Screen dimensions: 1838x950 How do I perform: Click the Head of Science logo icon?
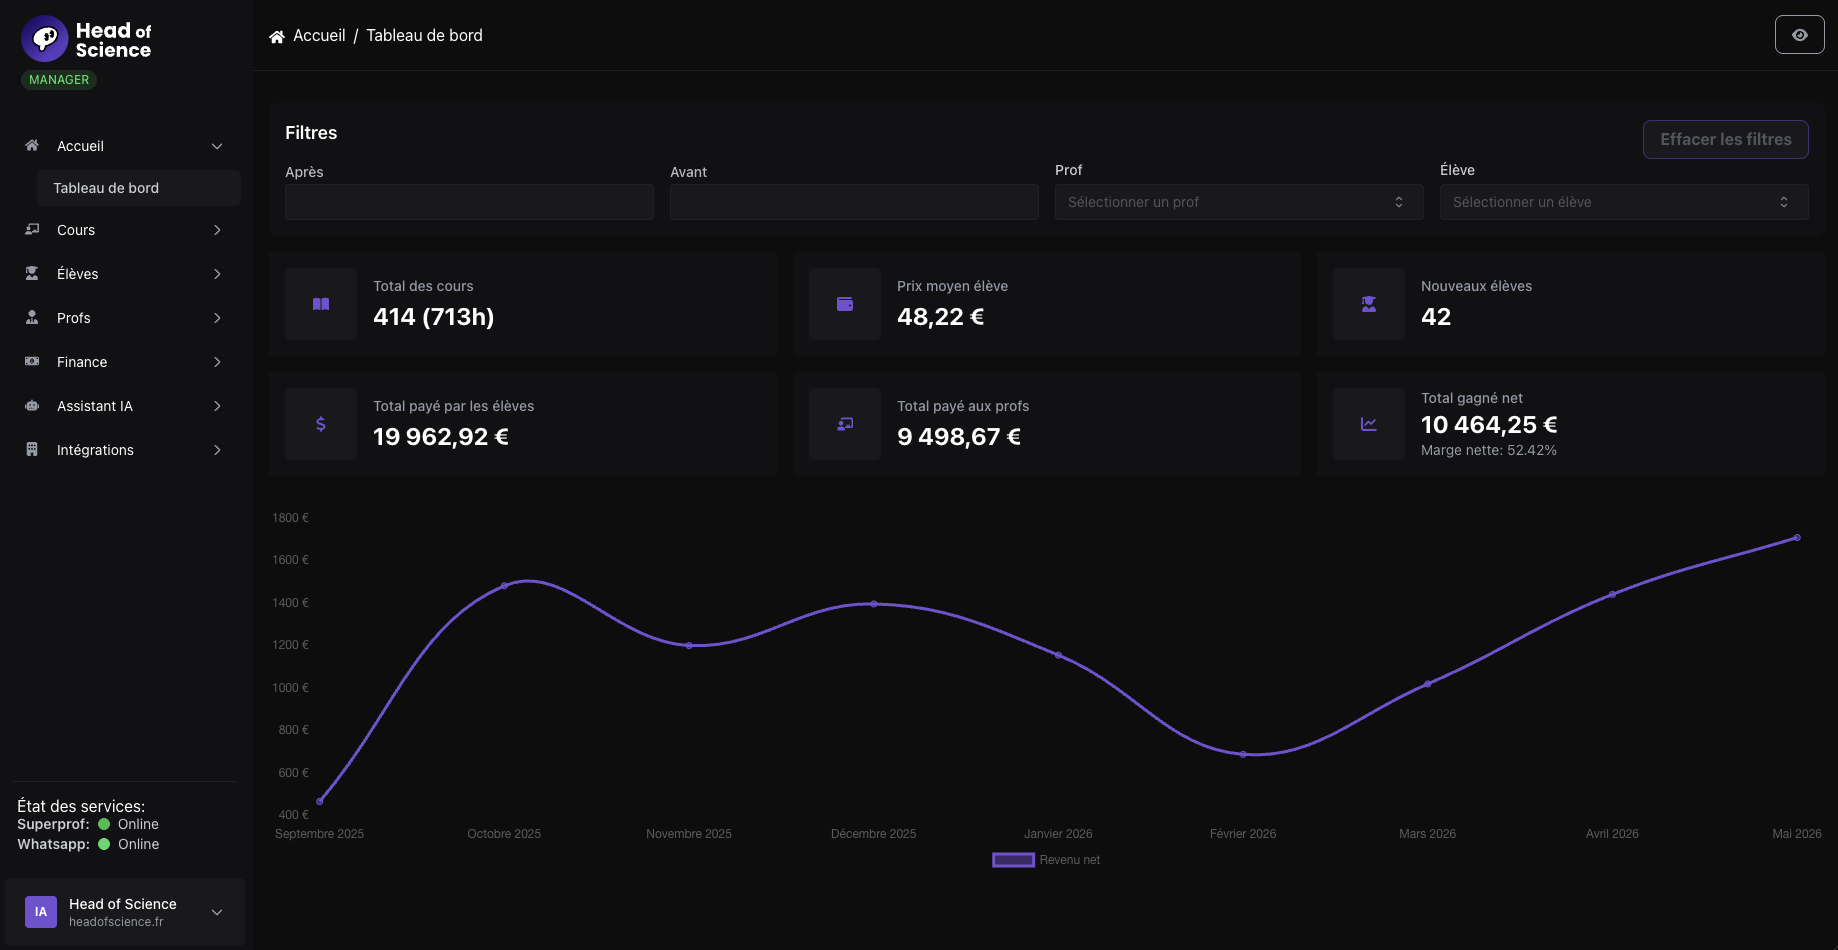pos(44,39)
